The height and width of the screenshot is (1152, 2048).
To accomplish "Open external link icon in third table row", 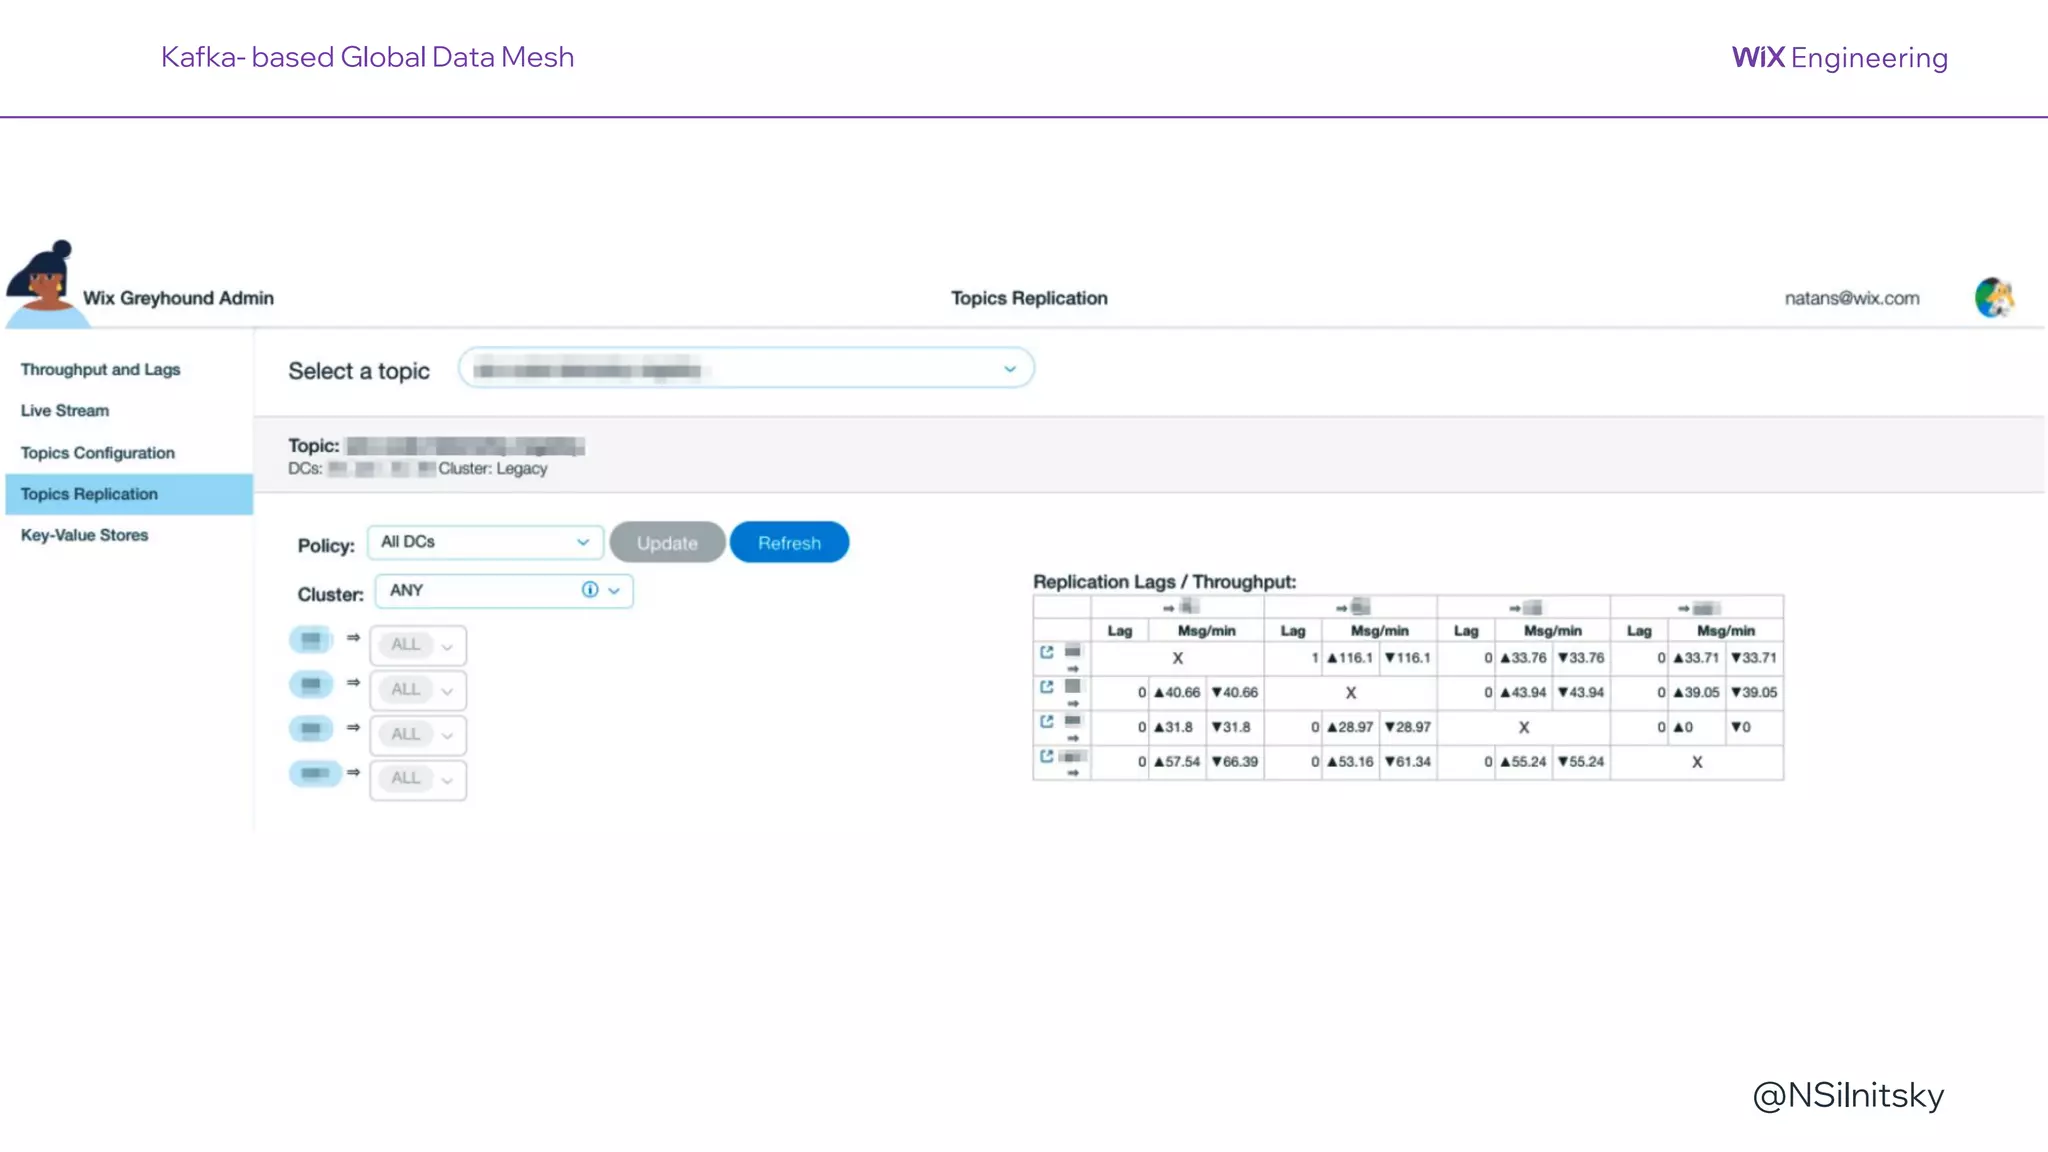I will [x=1046, y=721].
